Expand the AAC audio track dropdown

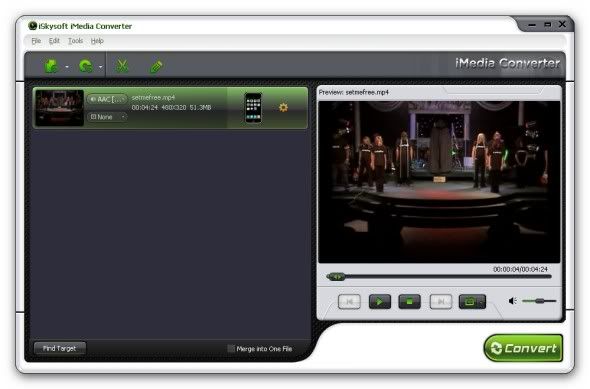107,99
